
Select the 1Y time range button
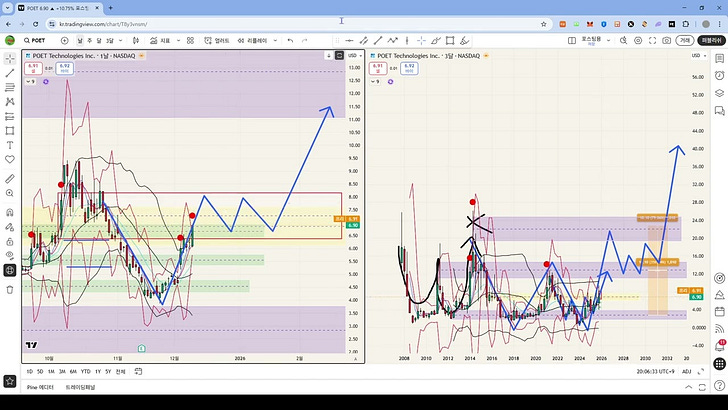coord(96,371)
